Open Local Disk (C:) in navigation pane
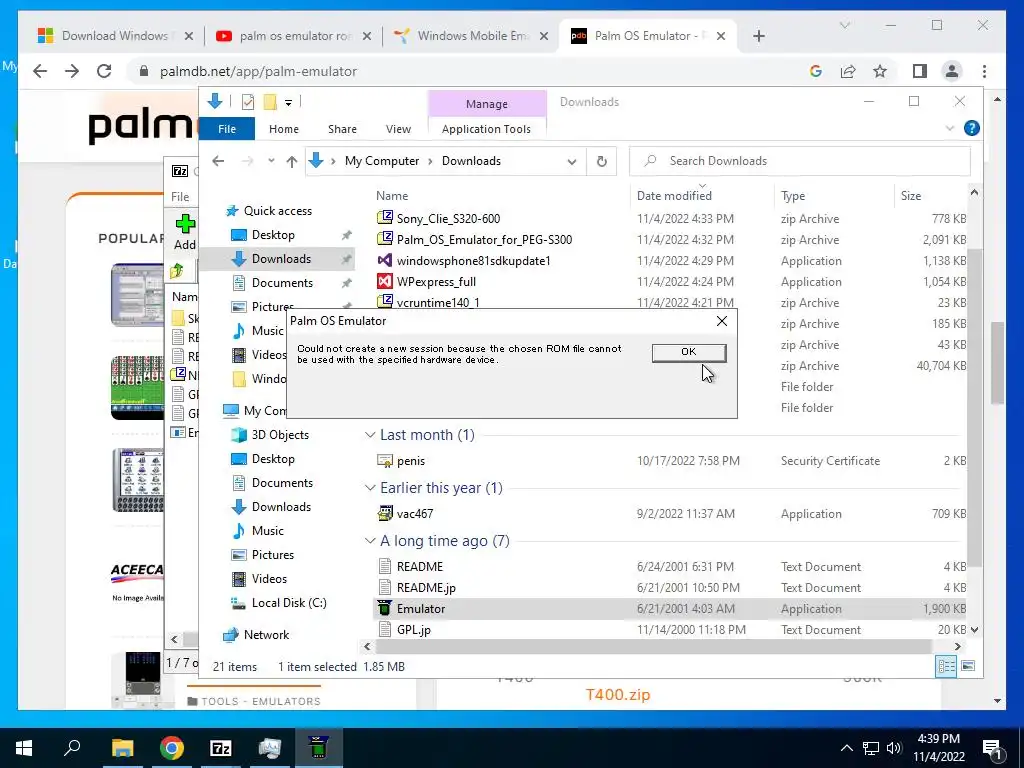The height and width of the screenshot is (768, 1024). tap(289, 603)
